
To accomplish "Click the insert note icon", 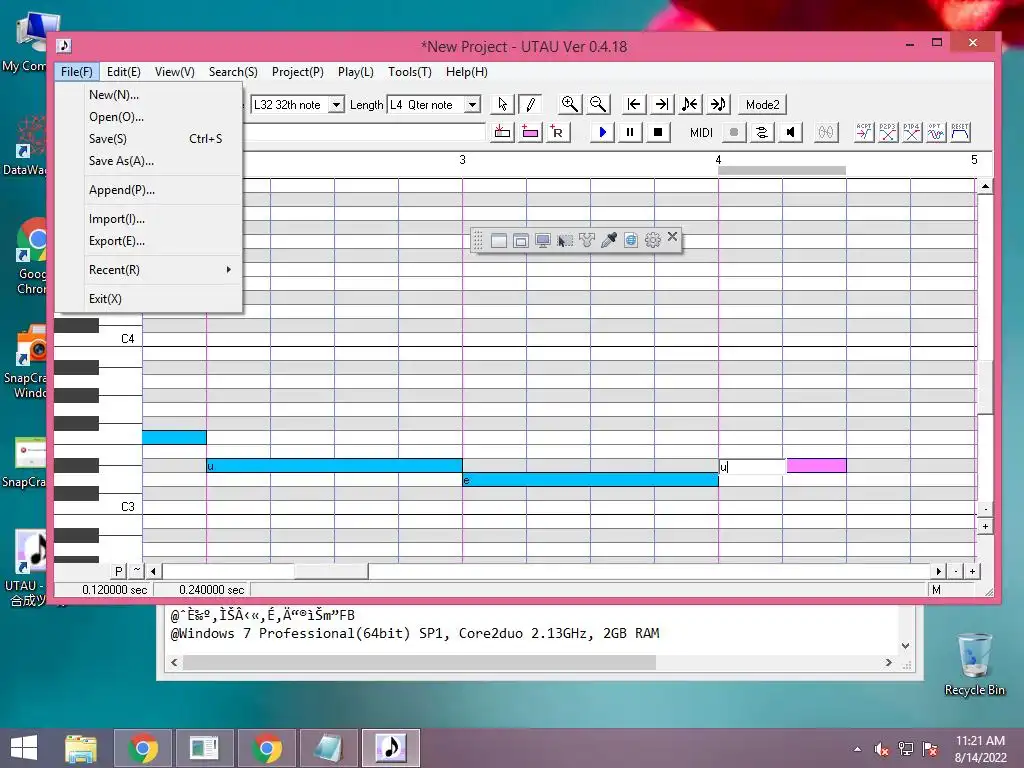I will click(x=502, y=133).
